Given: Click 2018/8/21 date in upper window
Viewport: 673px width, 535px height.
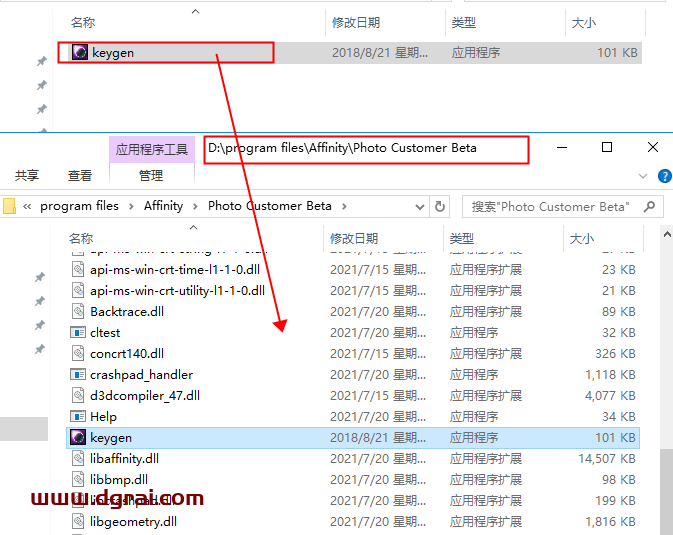Looking at the screenshot, I should pyautogui.click(x=380, y=53).
